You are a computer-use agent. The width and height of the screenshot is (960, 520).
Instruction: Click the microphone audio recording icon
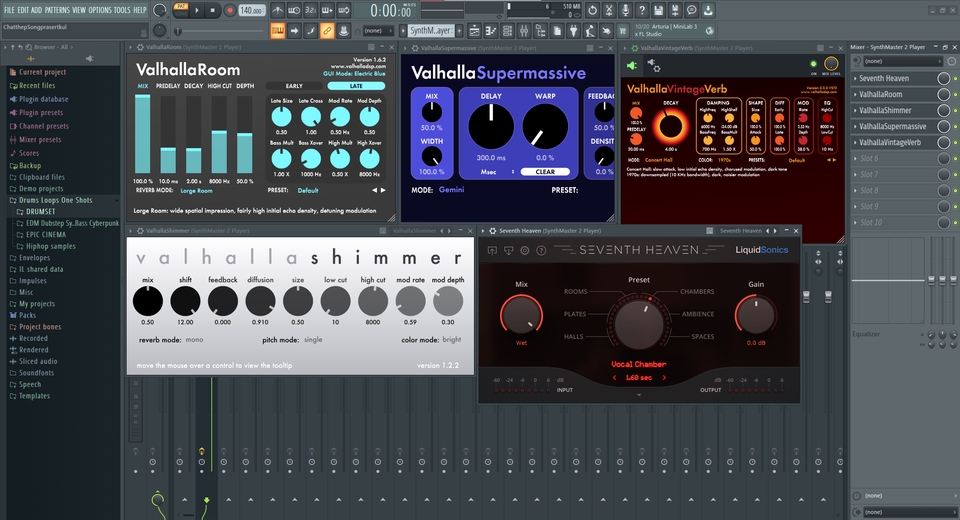(x=625, y=10)
